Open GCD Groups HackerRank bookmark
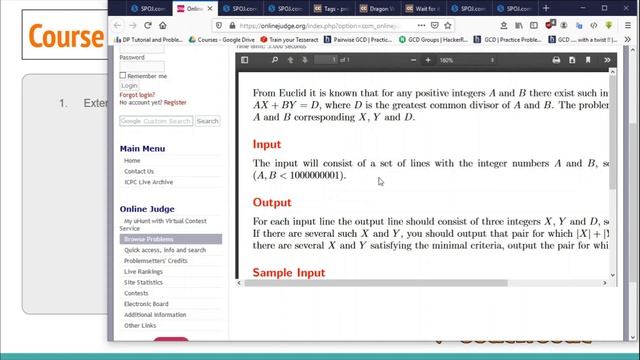640x360 pixels. [x=433, y=40]
